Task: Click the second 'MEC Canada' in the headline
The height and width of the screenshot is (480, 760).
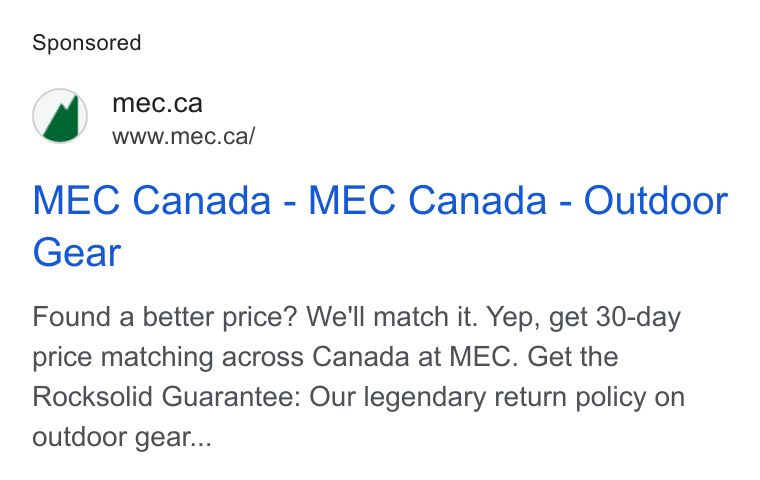Action: tap(428, 200)
